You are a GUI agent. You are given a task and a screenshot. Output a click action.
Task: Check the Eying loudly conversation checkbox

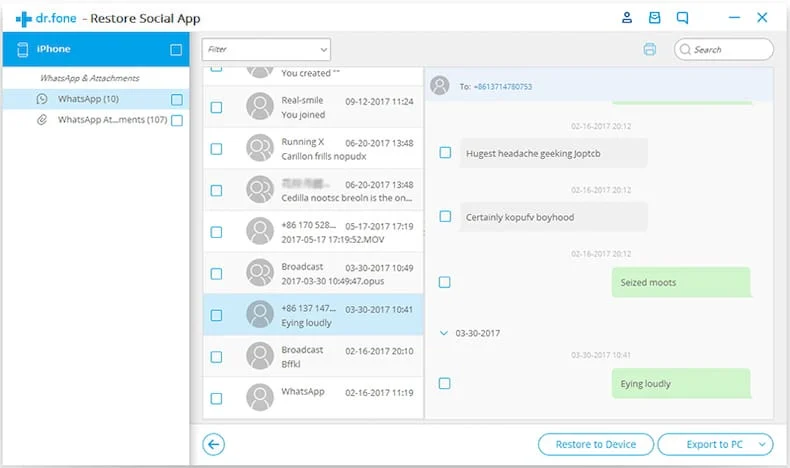pyautogui.click(x=216, y=315)
